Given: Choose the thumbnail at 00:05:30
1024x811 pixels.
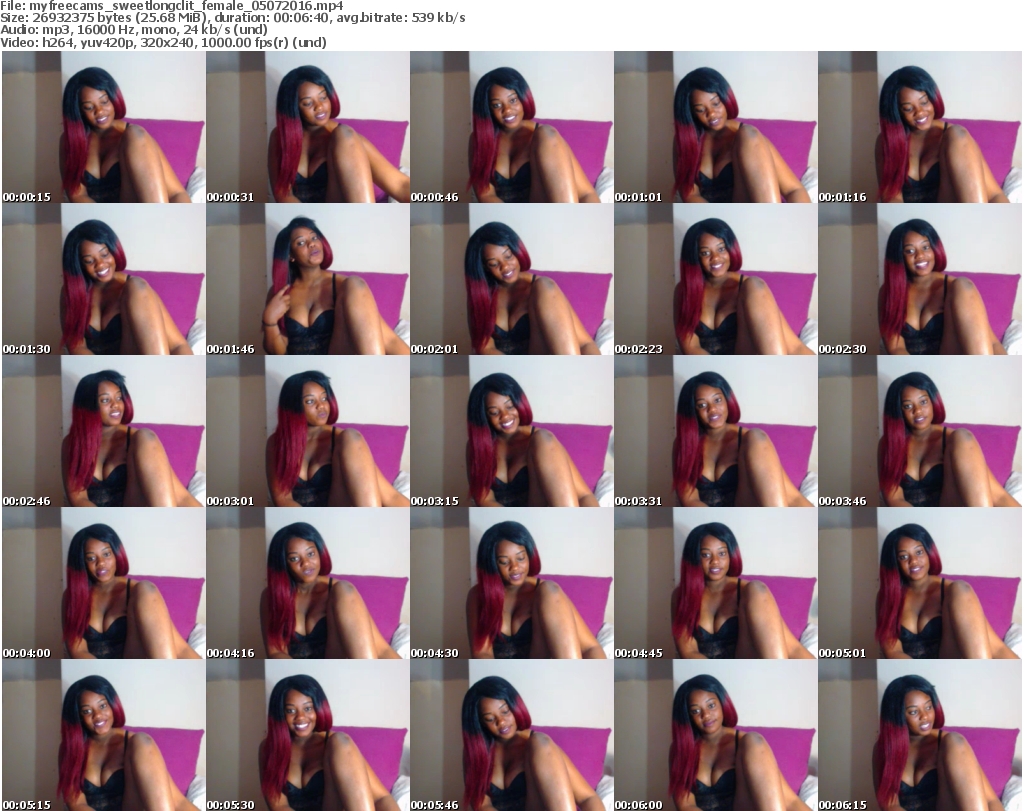Looking at the screenshot, I should (308, 735).
